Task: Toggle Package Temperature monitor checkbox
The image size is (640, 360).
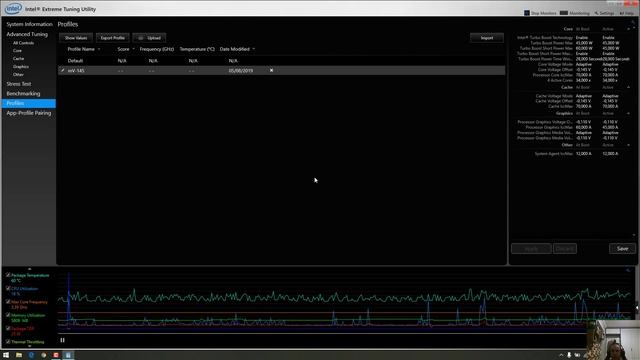Action: click(8, 275)
